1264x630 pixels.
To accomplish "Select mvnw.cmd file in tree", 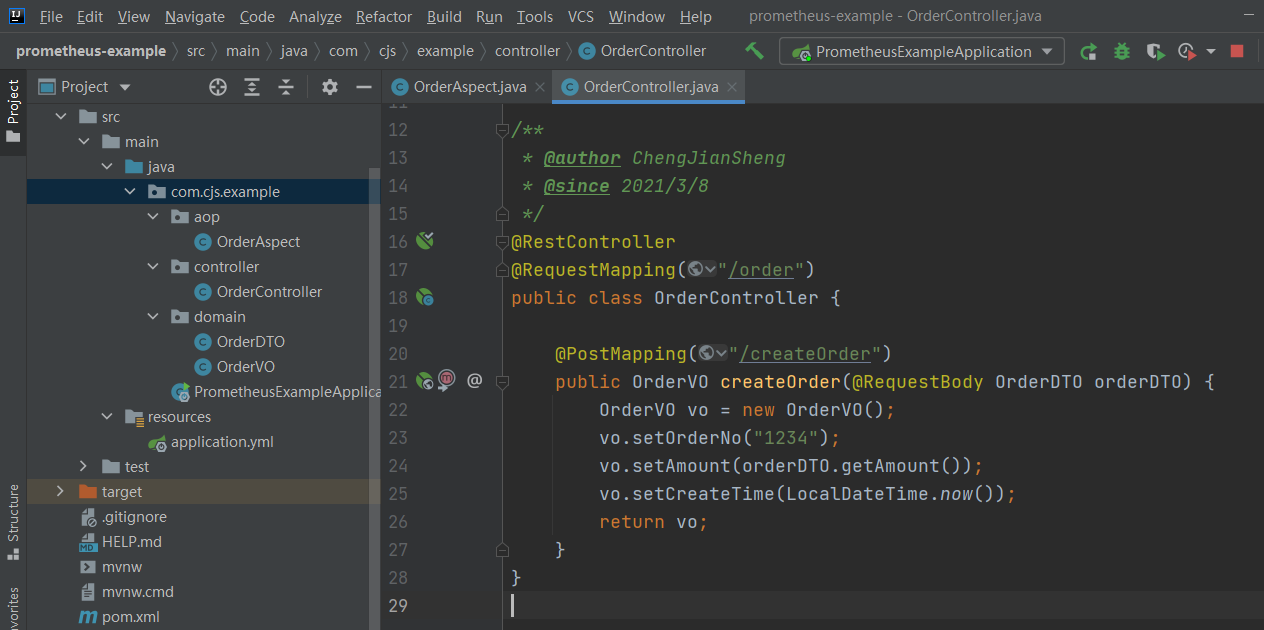I will (x=137, y=592).
